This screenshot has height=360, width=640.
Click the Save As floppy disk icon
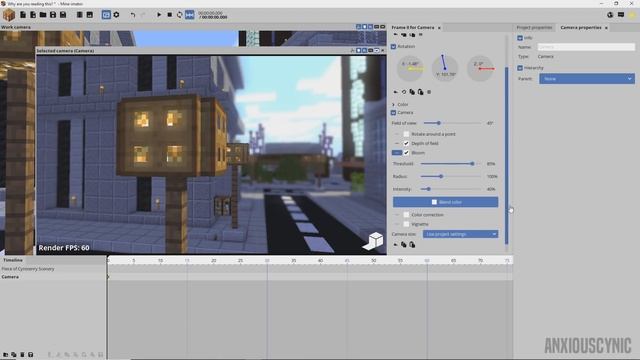(x=63, y=15)
